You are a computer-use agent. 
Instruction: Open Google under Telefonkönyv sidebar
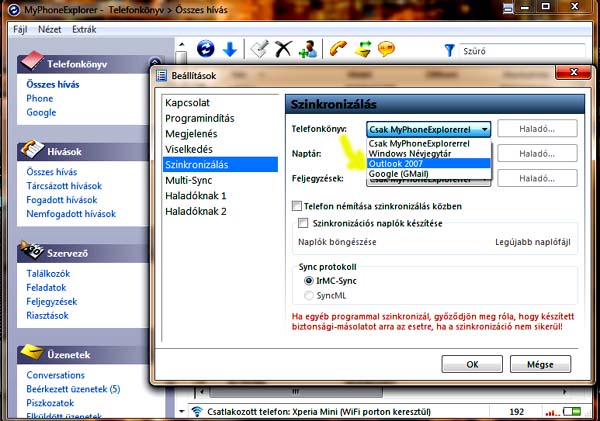click(x=41, y=113)
